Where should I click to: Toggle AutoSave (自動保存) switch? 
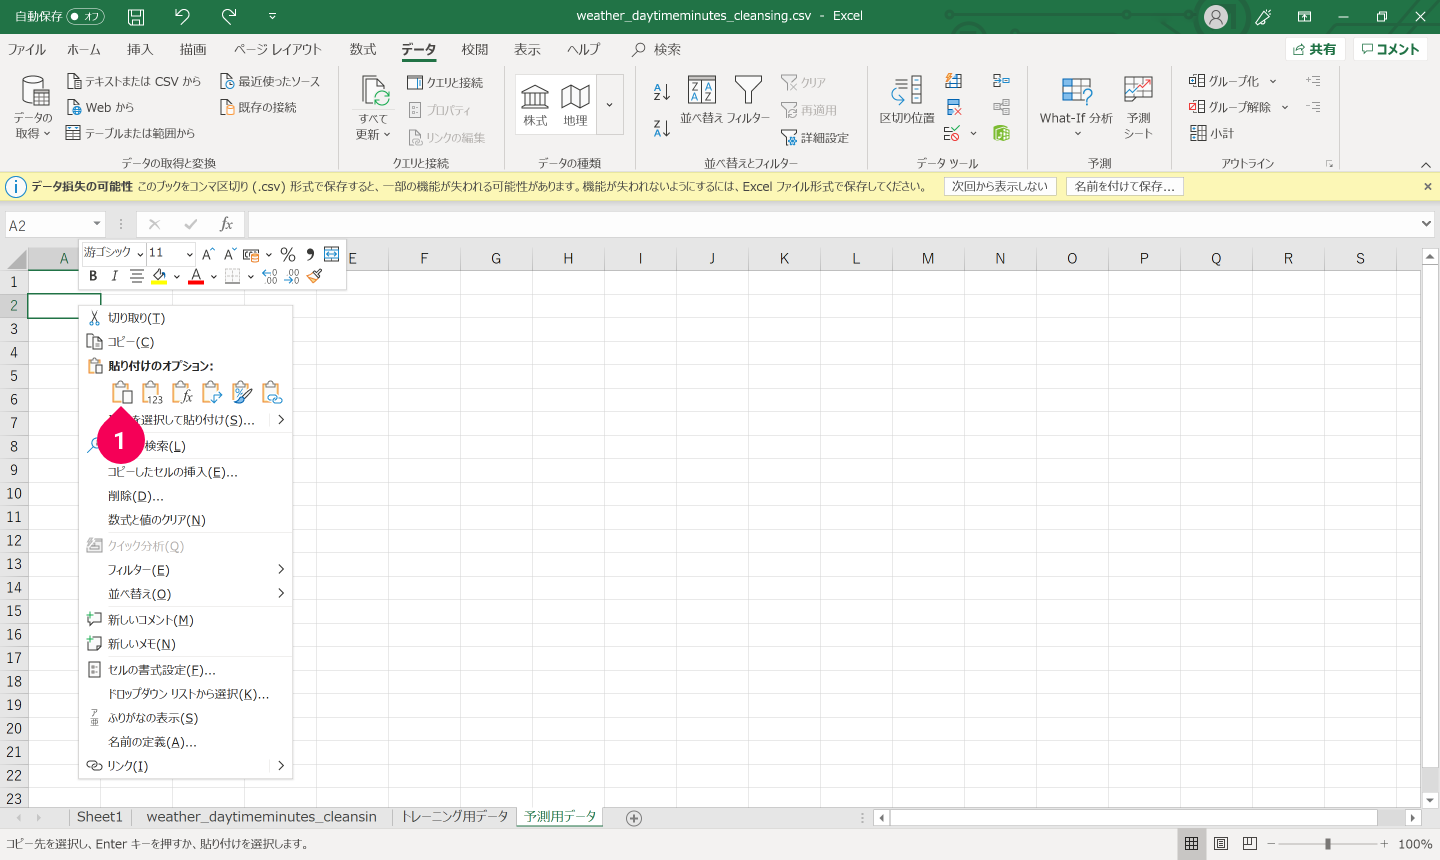point(85,16)
